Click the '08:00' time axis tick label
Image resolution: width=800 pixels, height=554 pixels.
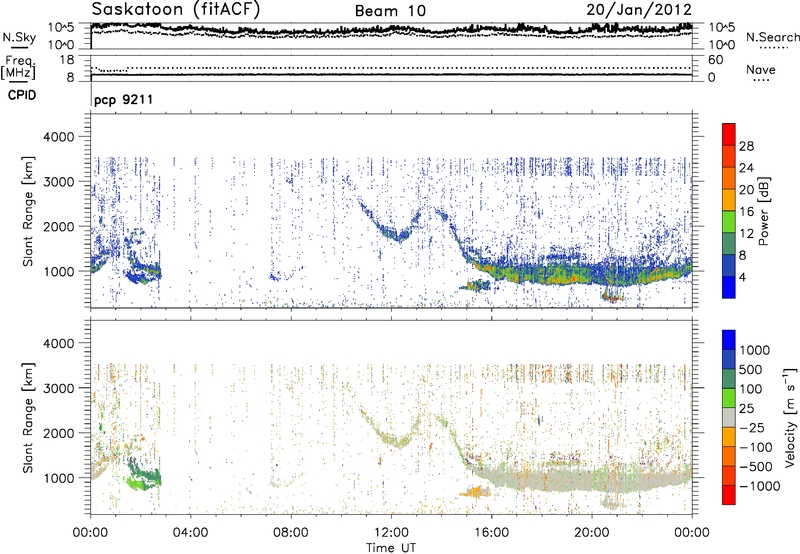coord(291,533)
